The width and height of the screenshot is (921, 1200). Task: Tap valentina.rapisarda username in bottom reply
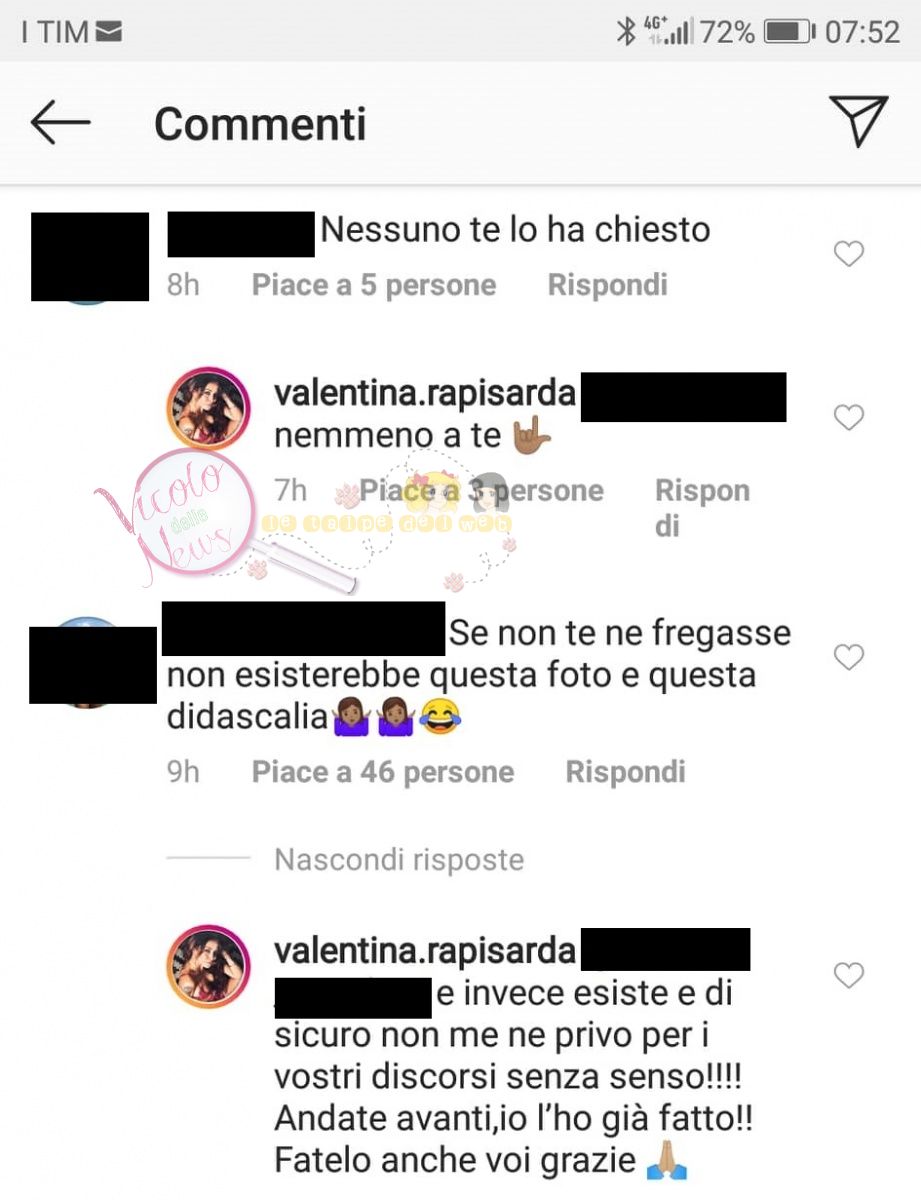(x=425, y=950)
